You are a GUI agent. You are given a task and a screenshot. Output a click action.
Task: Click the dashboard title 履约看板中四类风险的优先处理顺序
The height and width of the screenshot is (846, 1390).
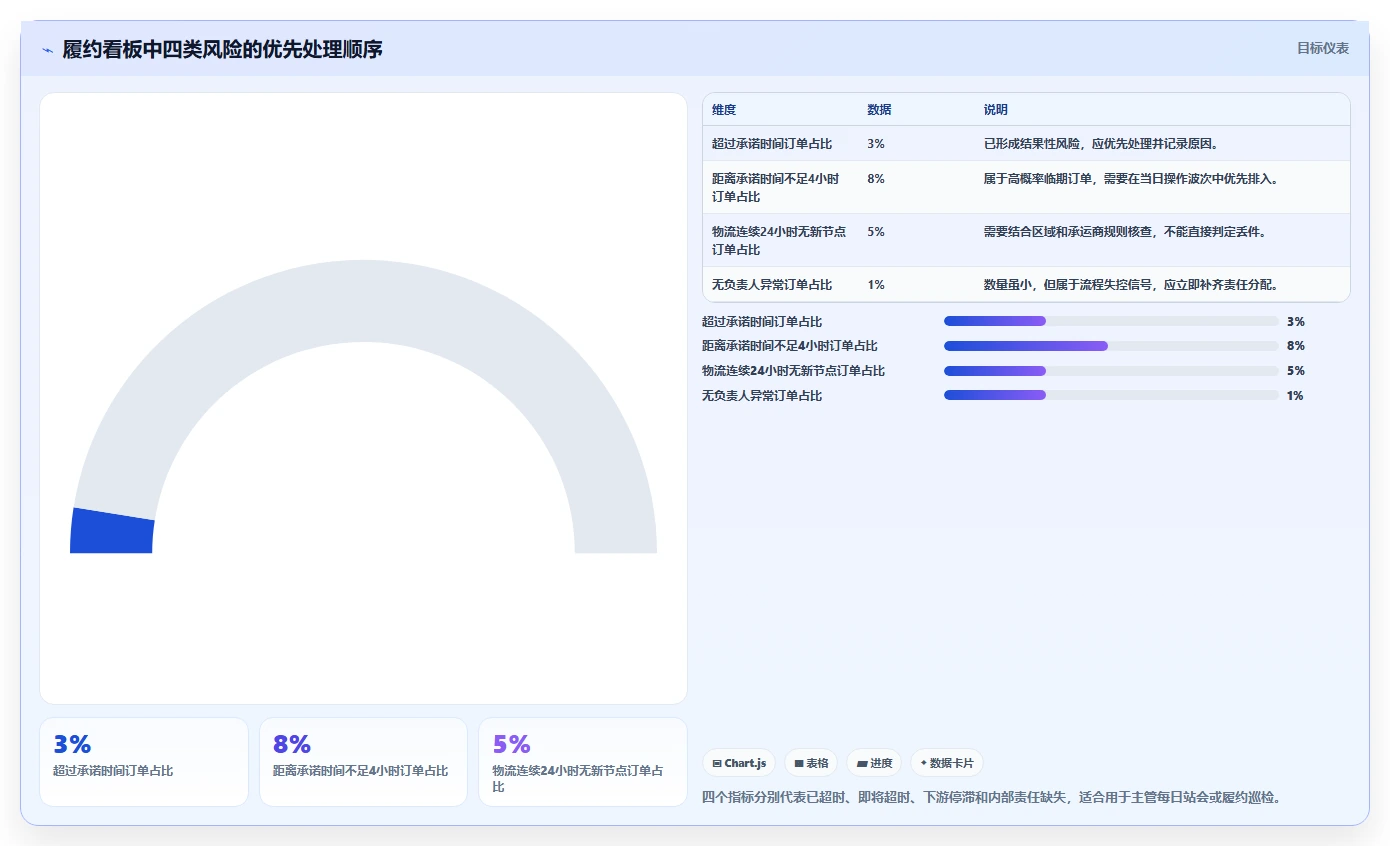pyautogui.click(x=222, y=49)
